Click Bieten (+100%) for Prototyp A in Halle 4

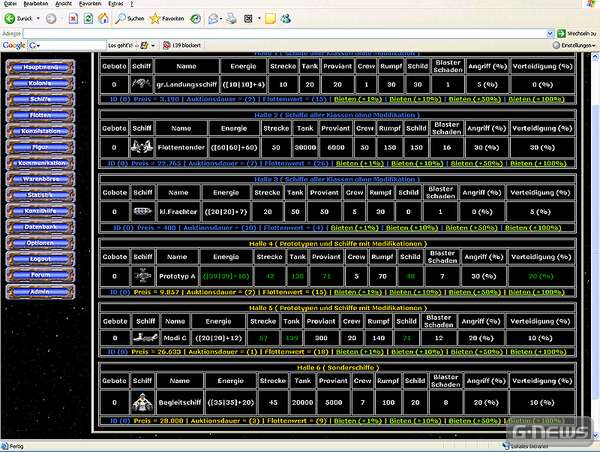(x=536, y=292)
